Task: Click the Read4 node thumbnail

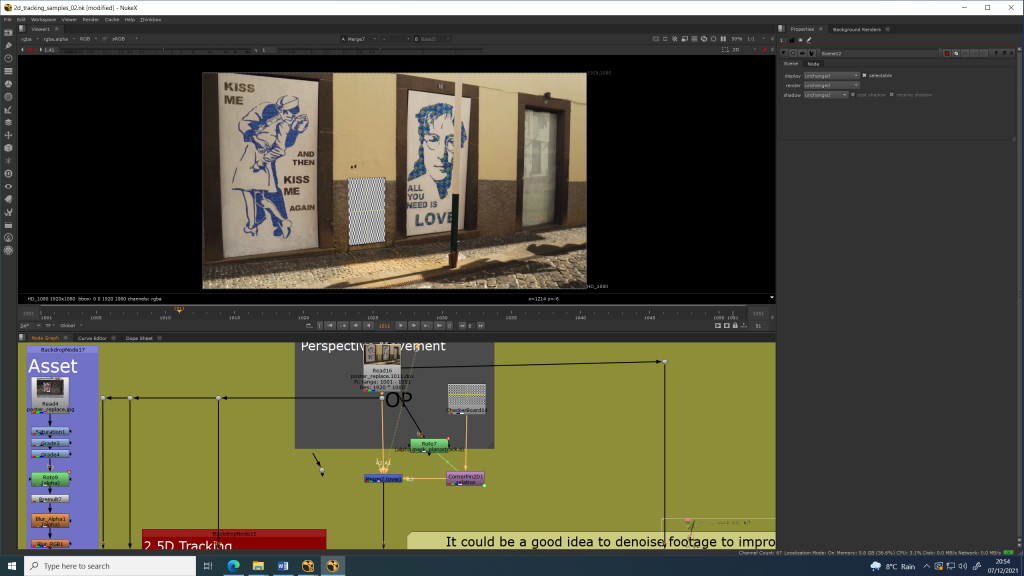Action: [50, 389]
